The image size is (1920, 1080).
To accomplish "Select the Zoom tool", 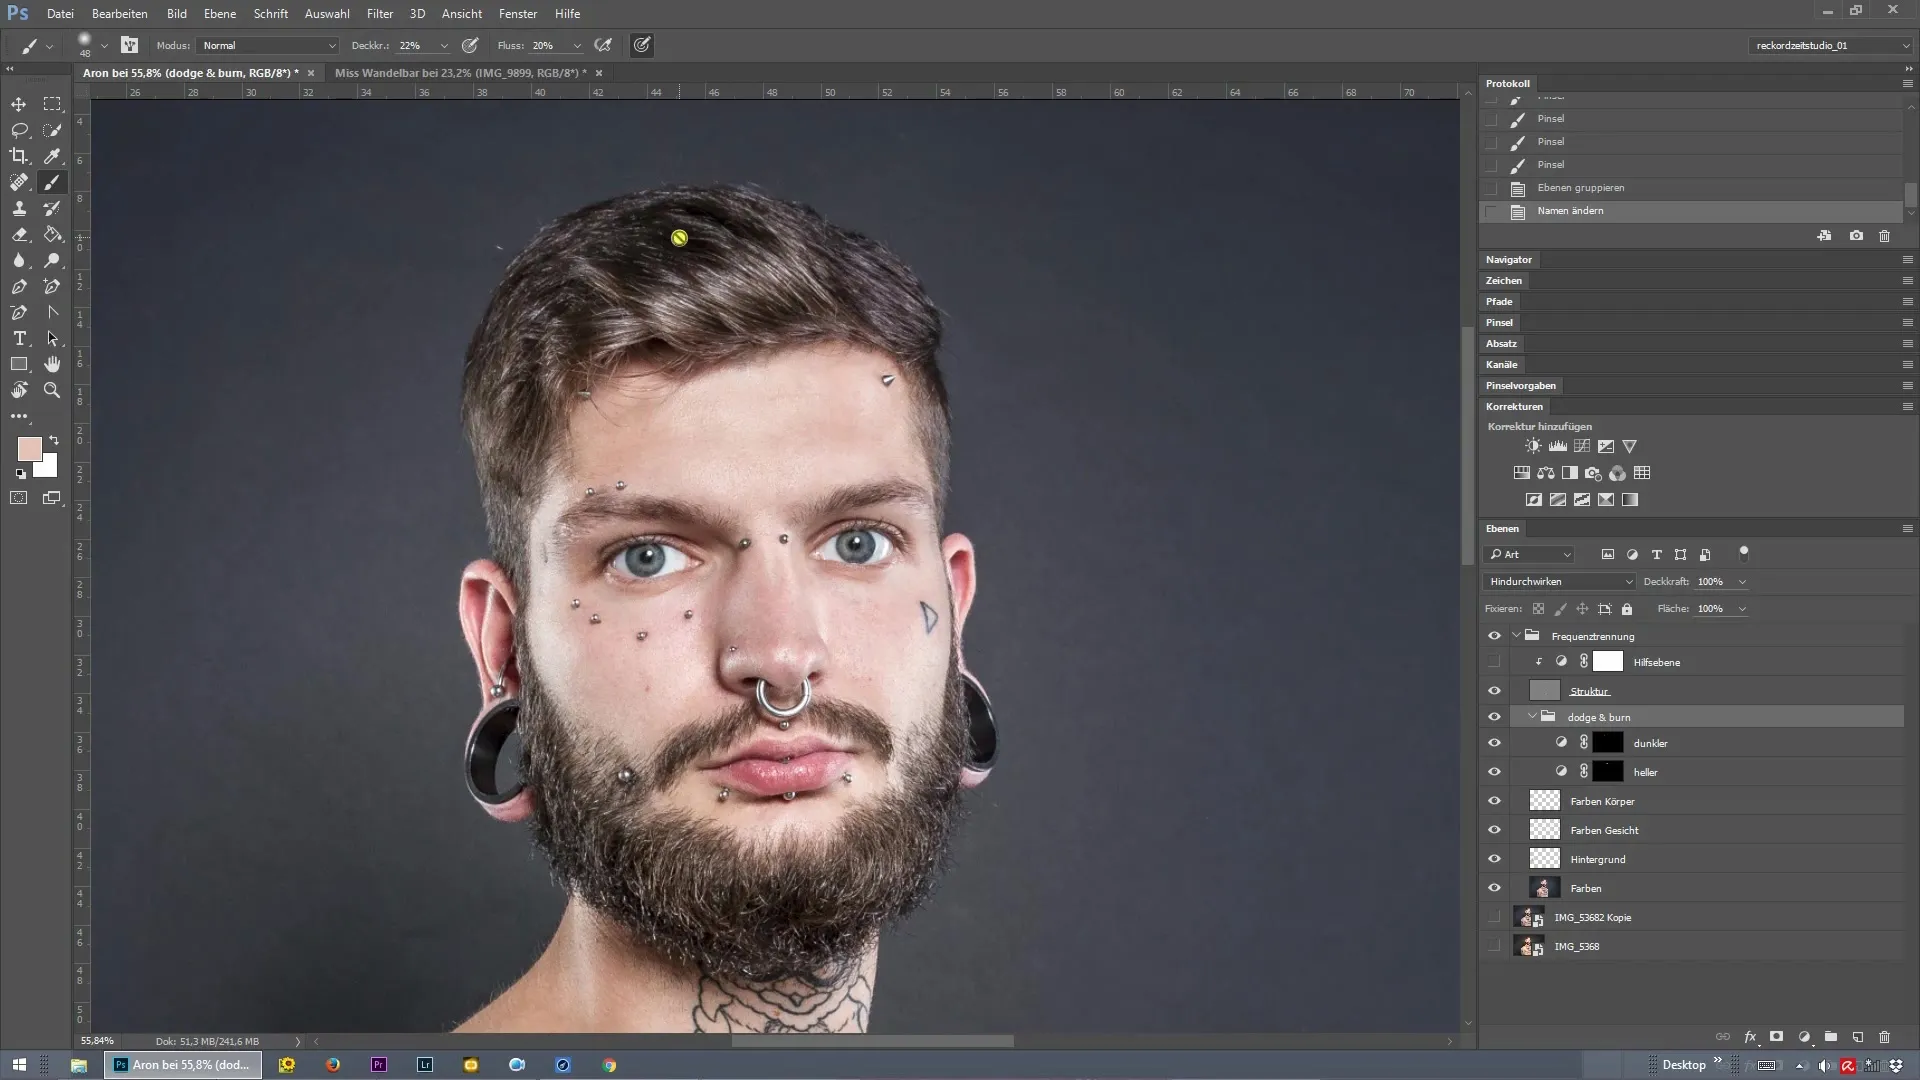I will coord(52,390).
